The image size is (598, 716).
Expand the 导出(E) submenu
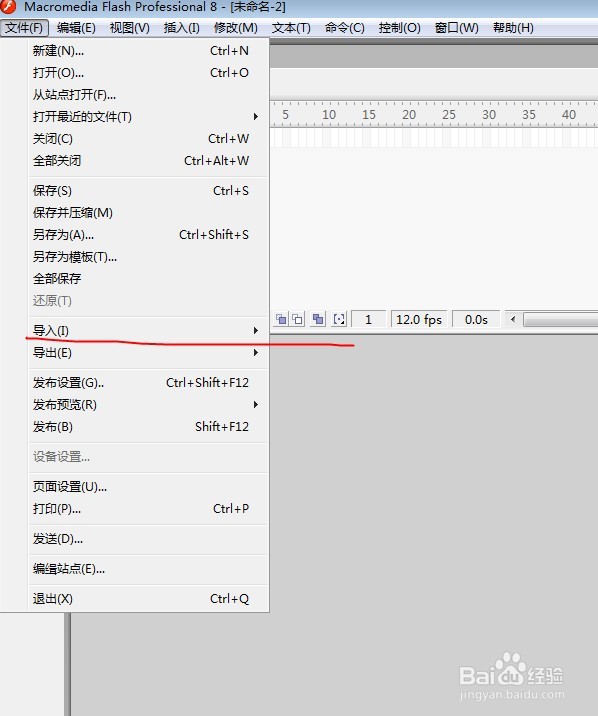148,353
